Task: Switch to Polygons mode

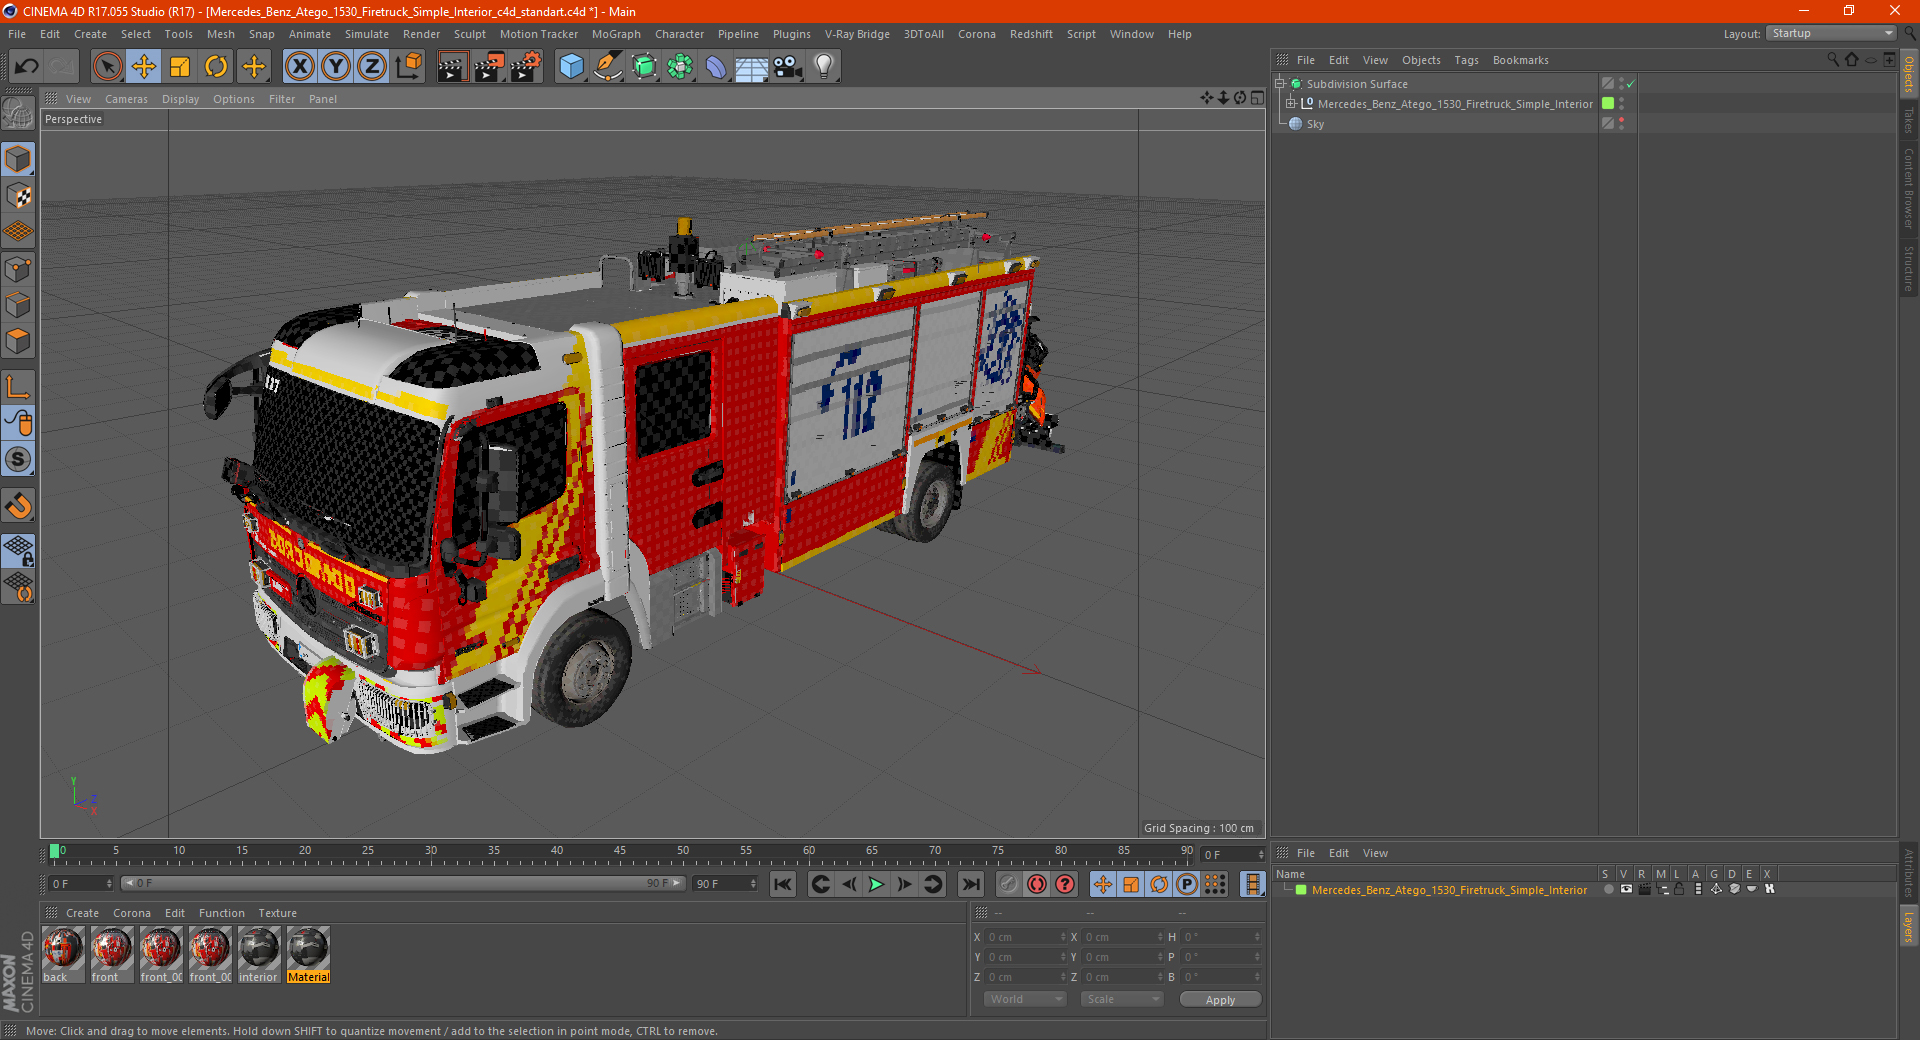Action: (x=18, y=341)
